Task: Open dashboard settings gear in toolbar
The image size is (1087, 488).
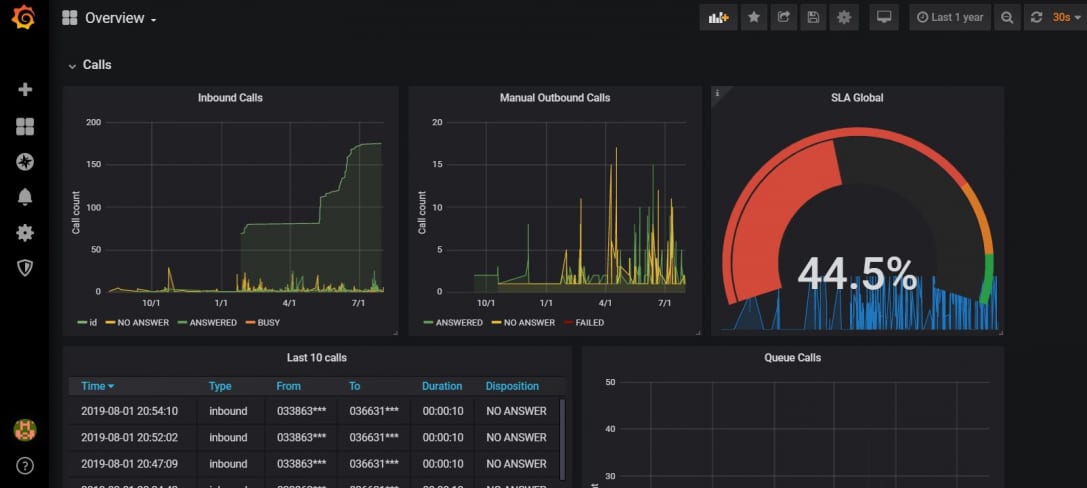Action: (x=844, y=17)
